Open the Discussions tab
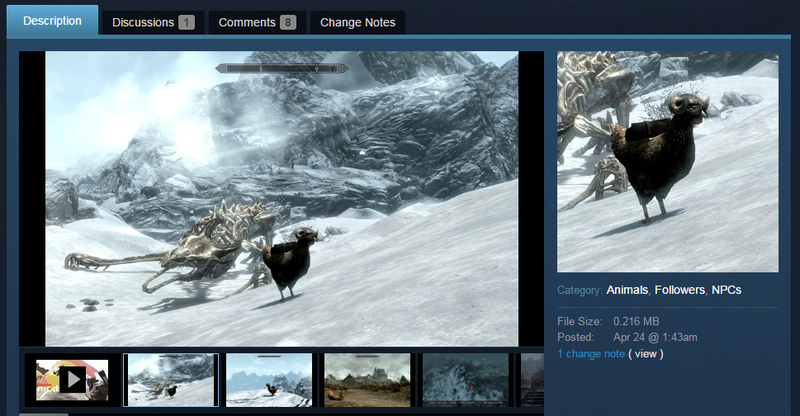 point(153,22)
